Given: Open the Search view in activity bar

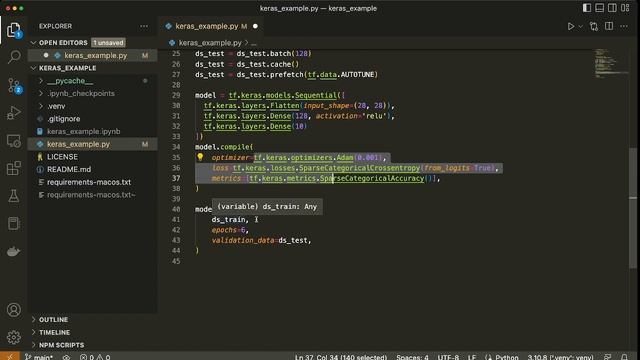Looking at the screenshot, I should (13, 57).
